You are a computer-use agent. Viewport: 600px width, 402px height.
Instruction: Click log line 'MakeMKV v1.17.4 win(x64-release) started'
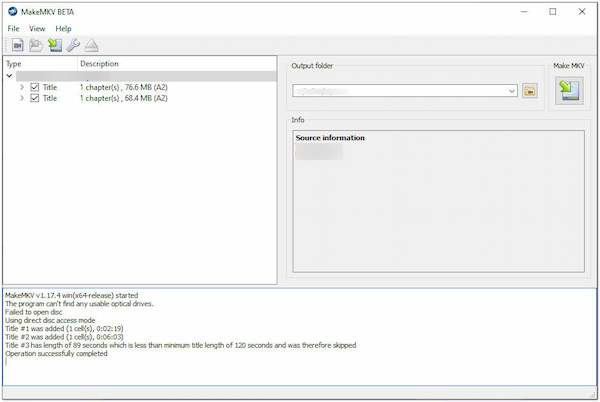[x=72, y=295]
